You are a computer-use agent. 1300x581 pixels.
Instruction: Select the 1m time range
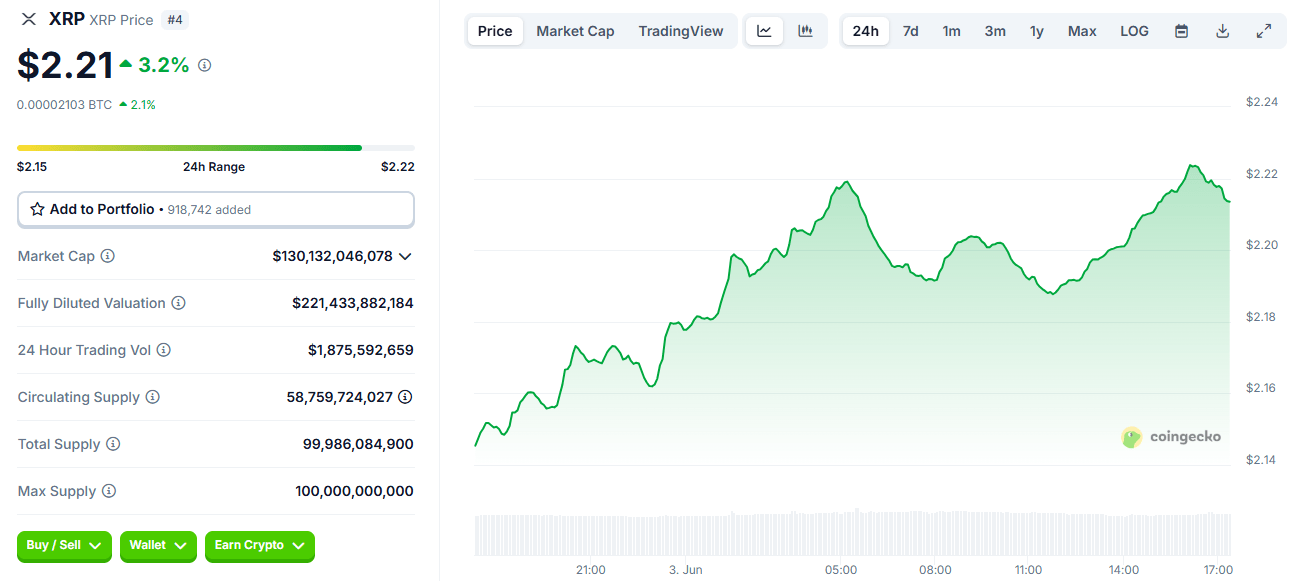[x=951, y=31]
